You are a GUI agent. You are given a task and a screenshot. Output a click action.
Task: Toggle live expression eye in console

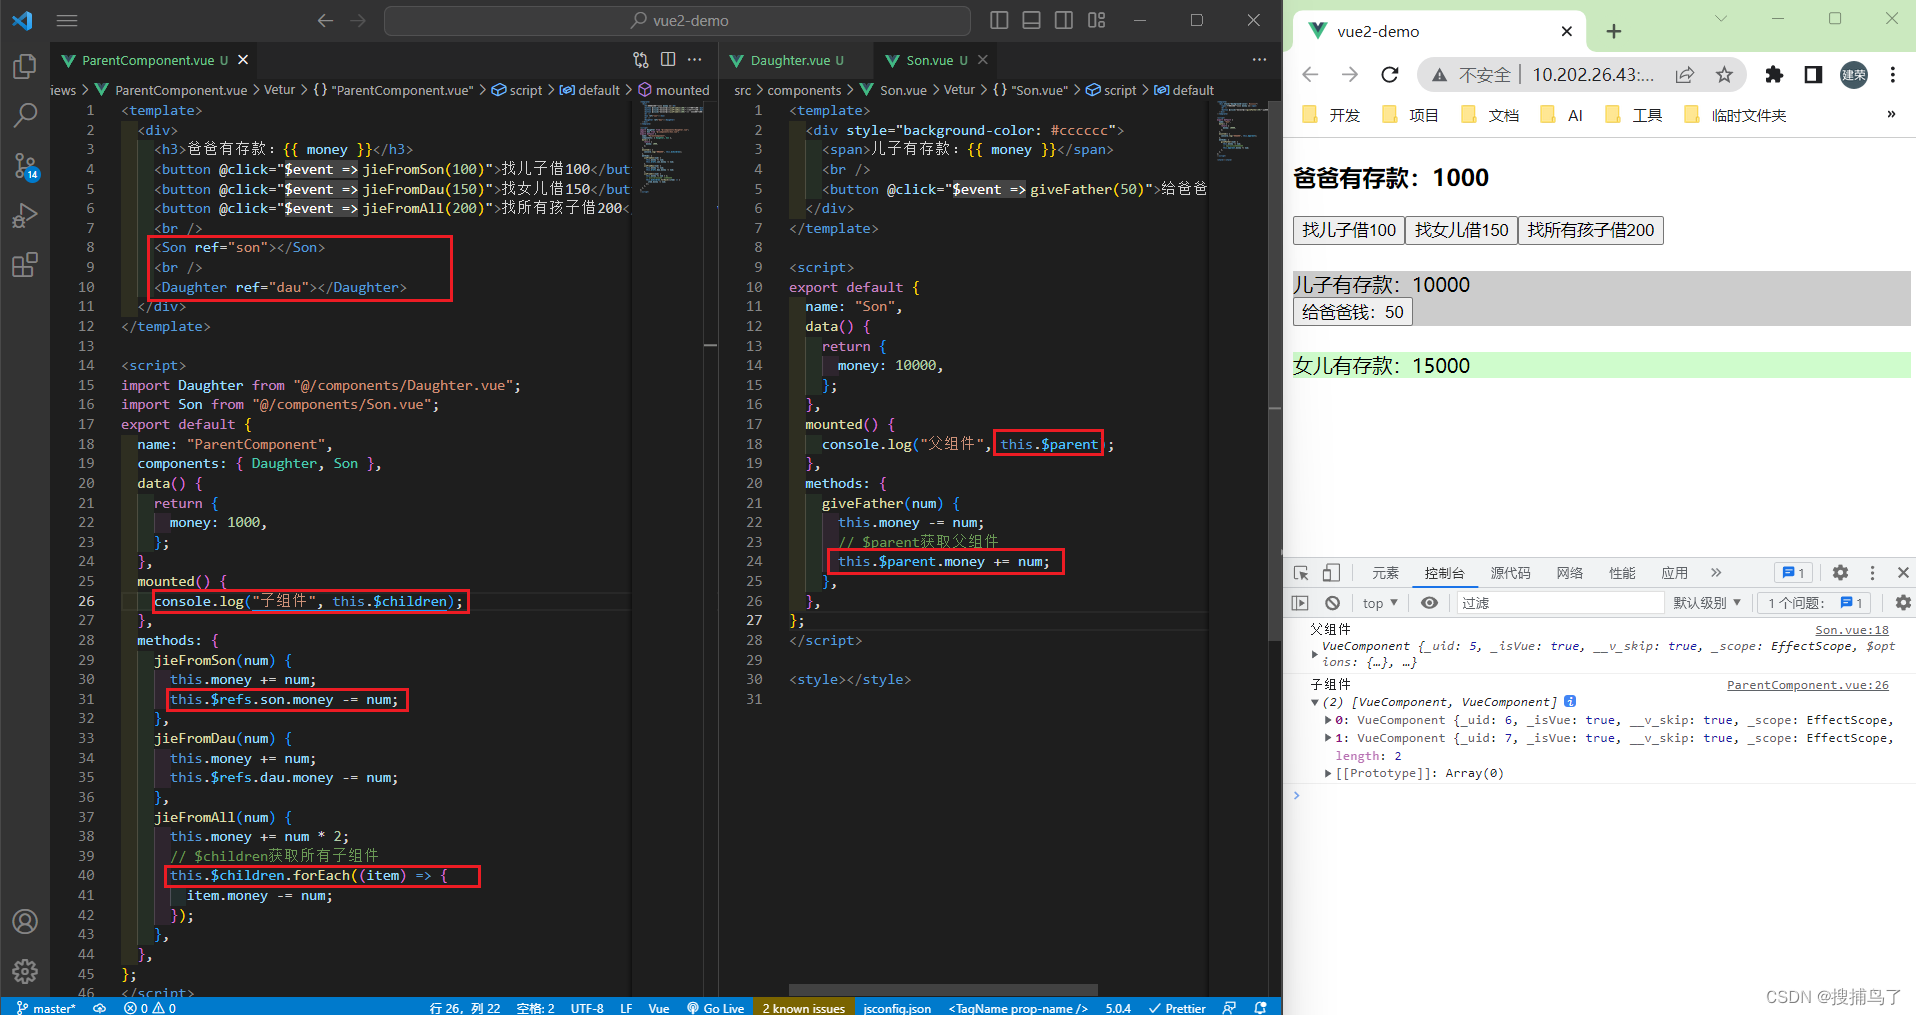pos(1430,603)
